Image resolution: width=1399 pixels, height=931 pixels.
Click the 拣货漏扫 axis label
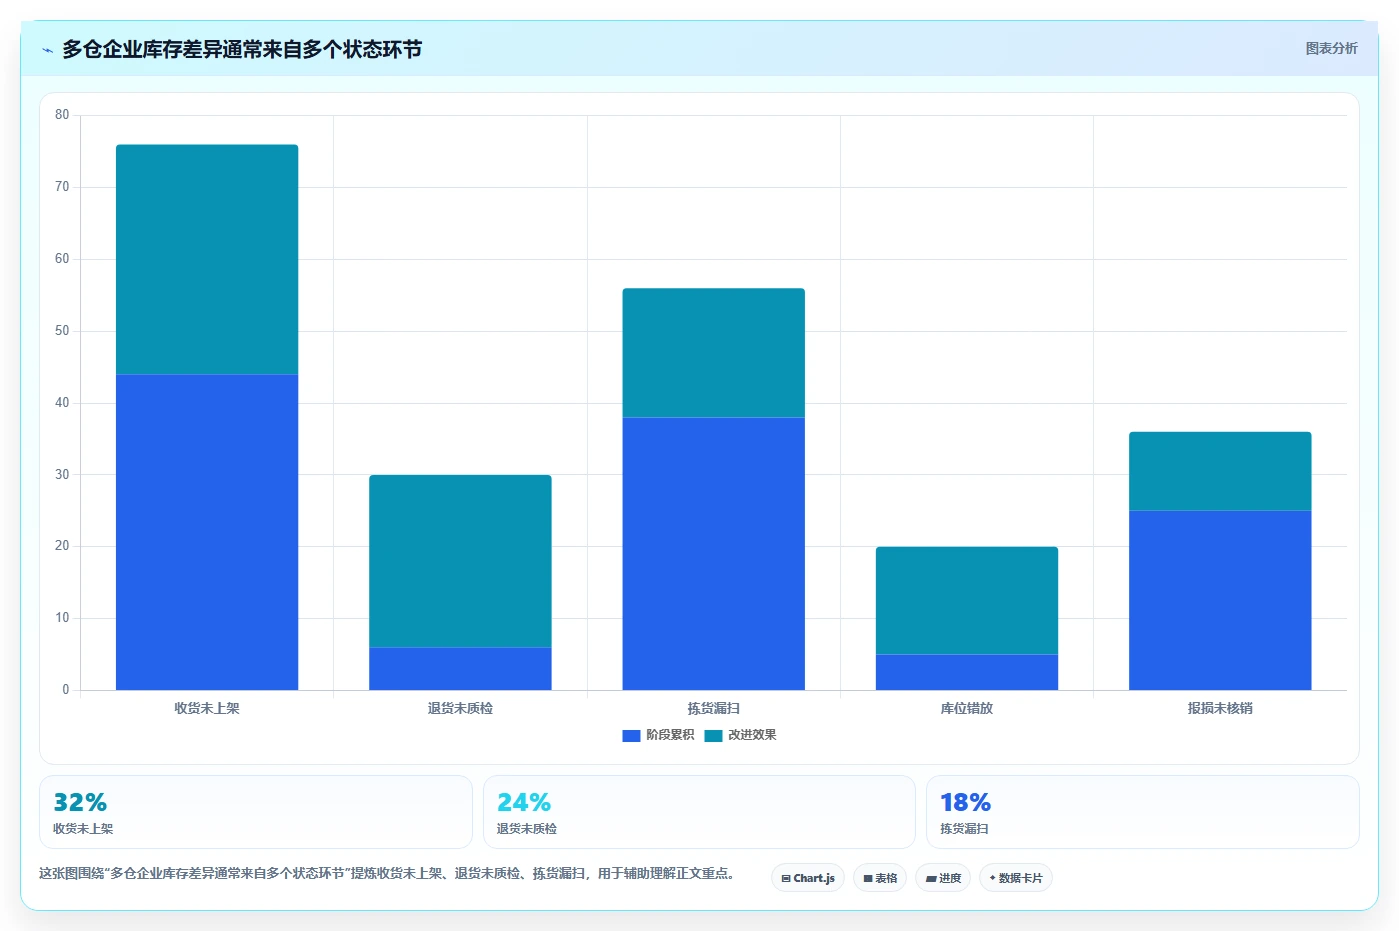point(714,708)
